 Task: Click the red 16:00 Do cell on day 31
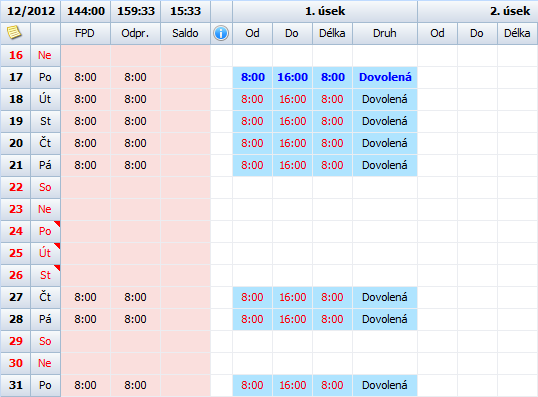(x=292, y=385)
